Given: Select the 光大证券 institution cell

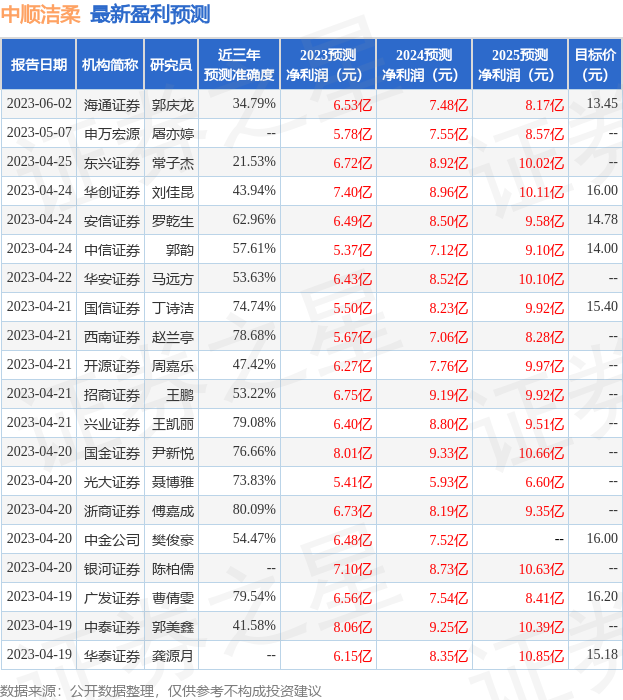Looking at the screenshot, I should pos(112,483).
